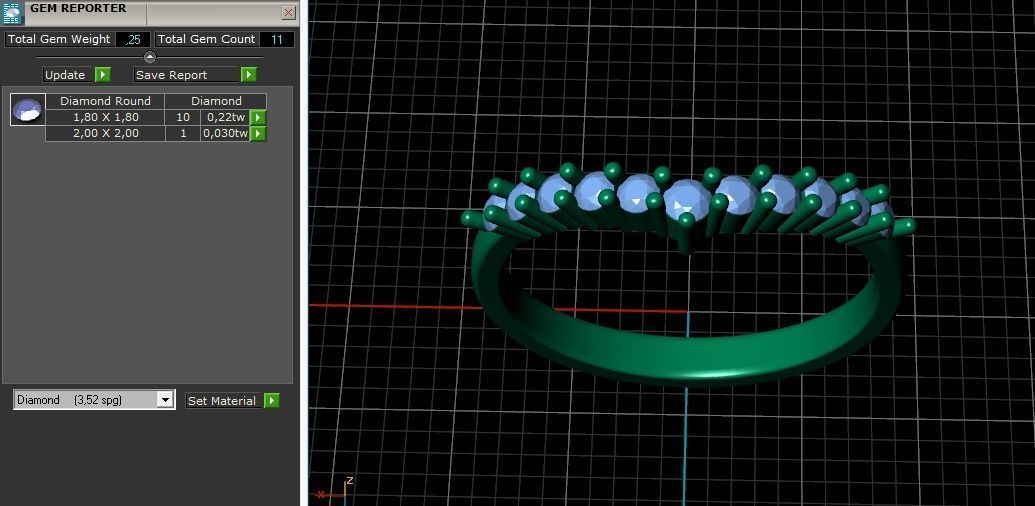Collapse the panel with the round arrow
Viewport: 1035px width, 506px height.
(x=150, y=57)
